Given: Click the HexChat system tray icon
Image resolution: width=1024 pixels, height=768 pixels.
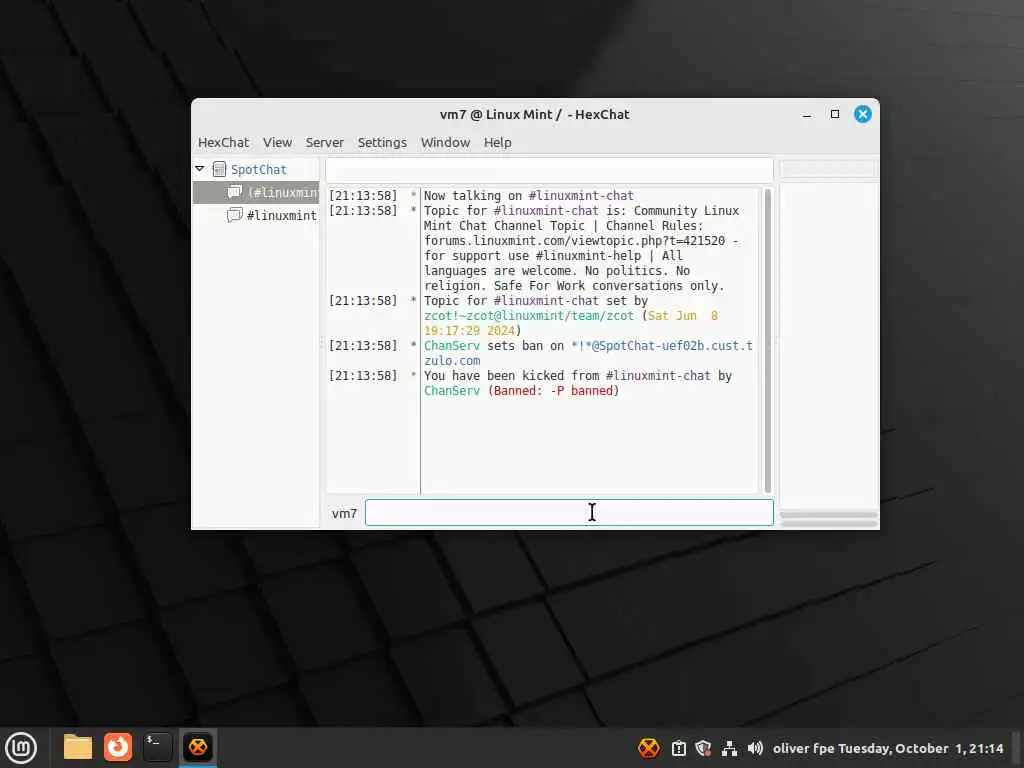Looking at the screenshot, I should point(648,748).
